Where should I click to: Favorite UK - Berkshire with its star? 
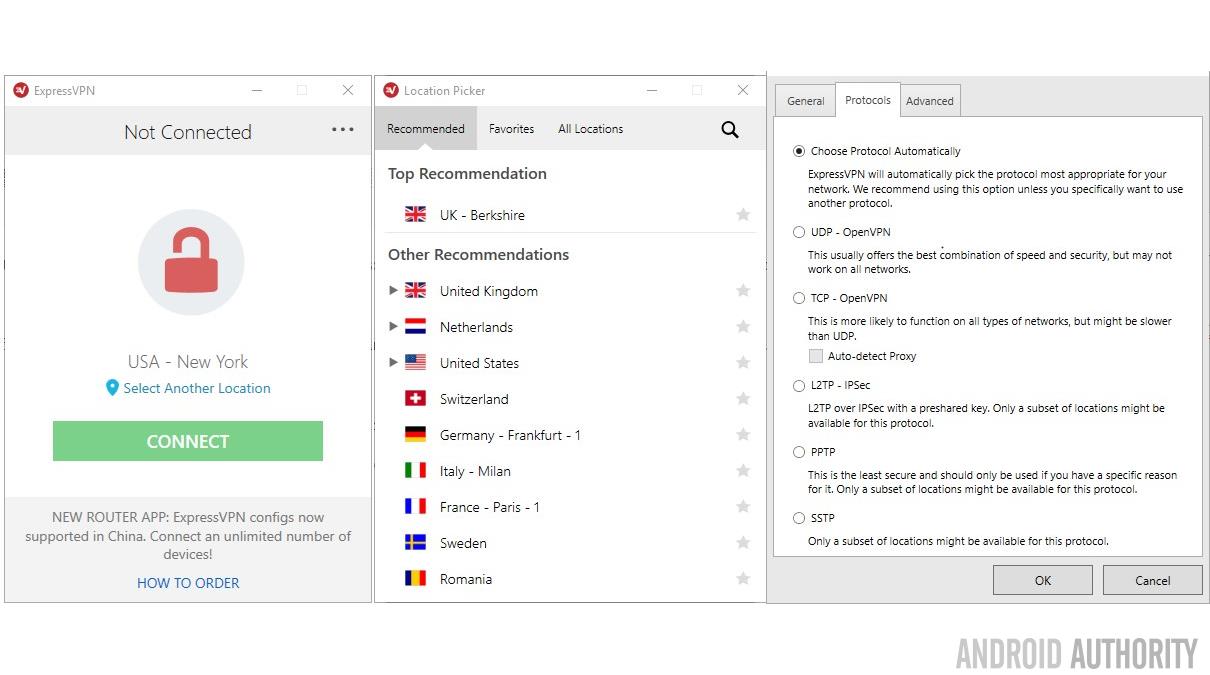(x=743, y=214)
